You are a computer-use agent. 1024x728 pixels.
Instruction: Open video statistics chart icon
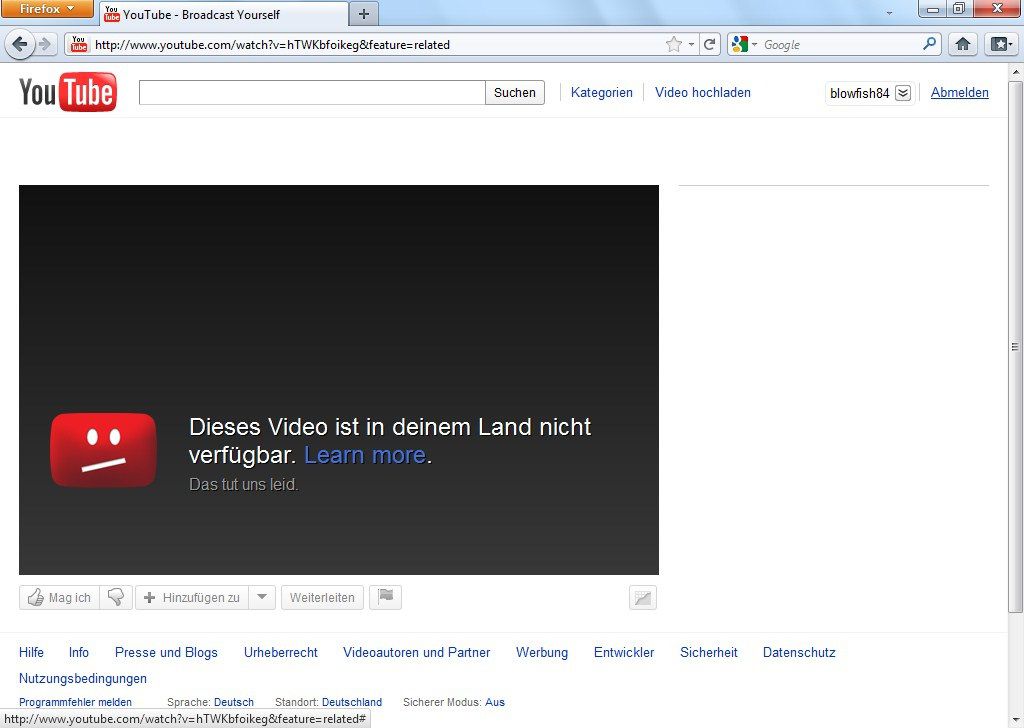click(643, 598)
